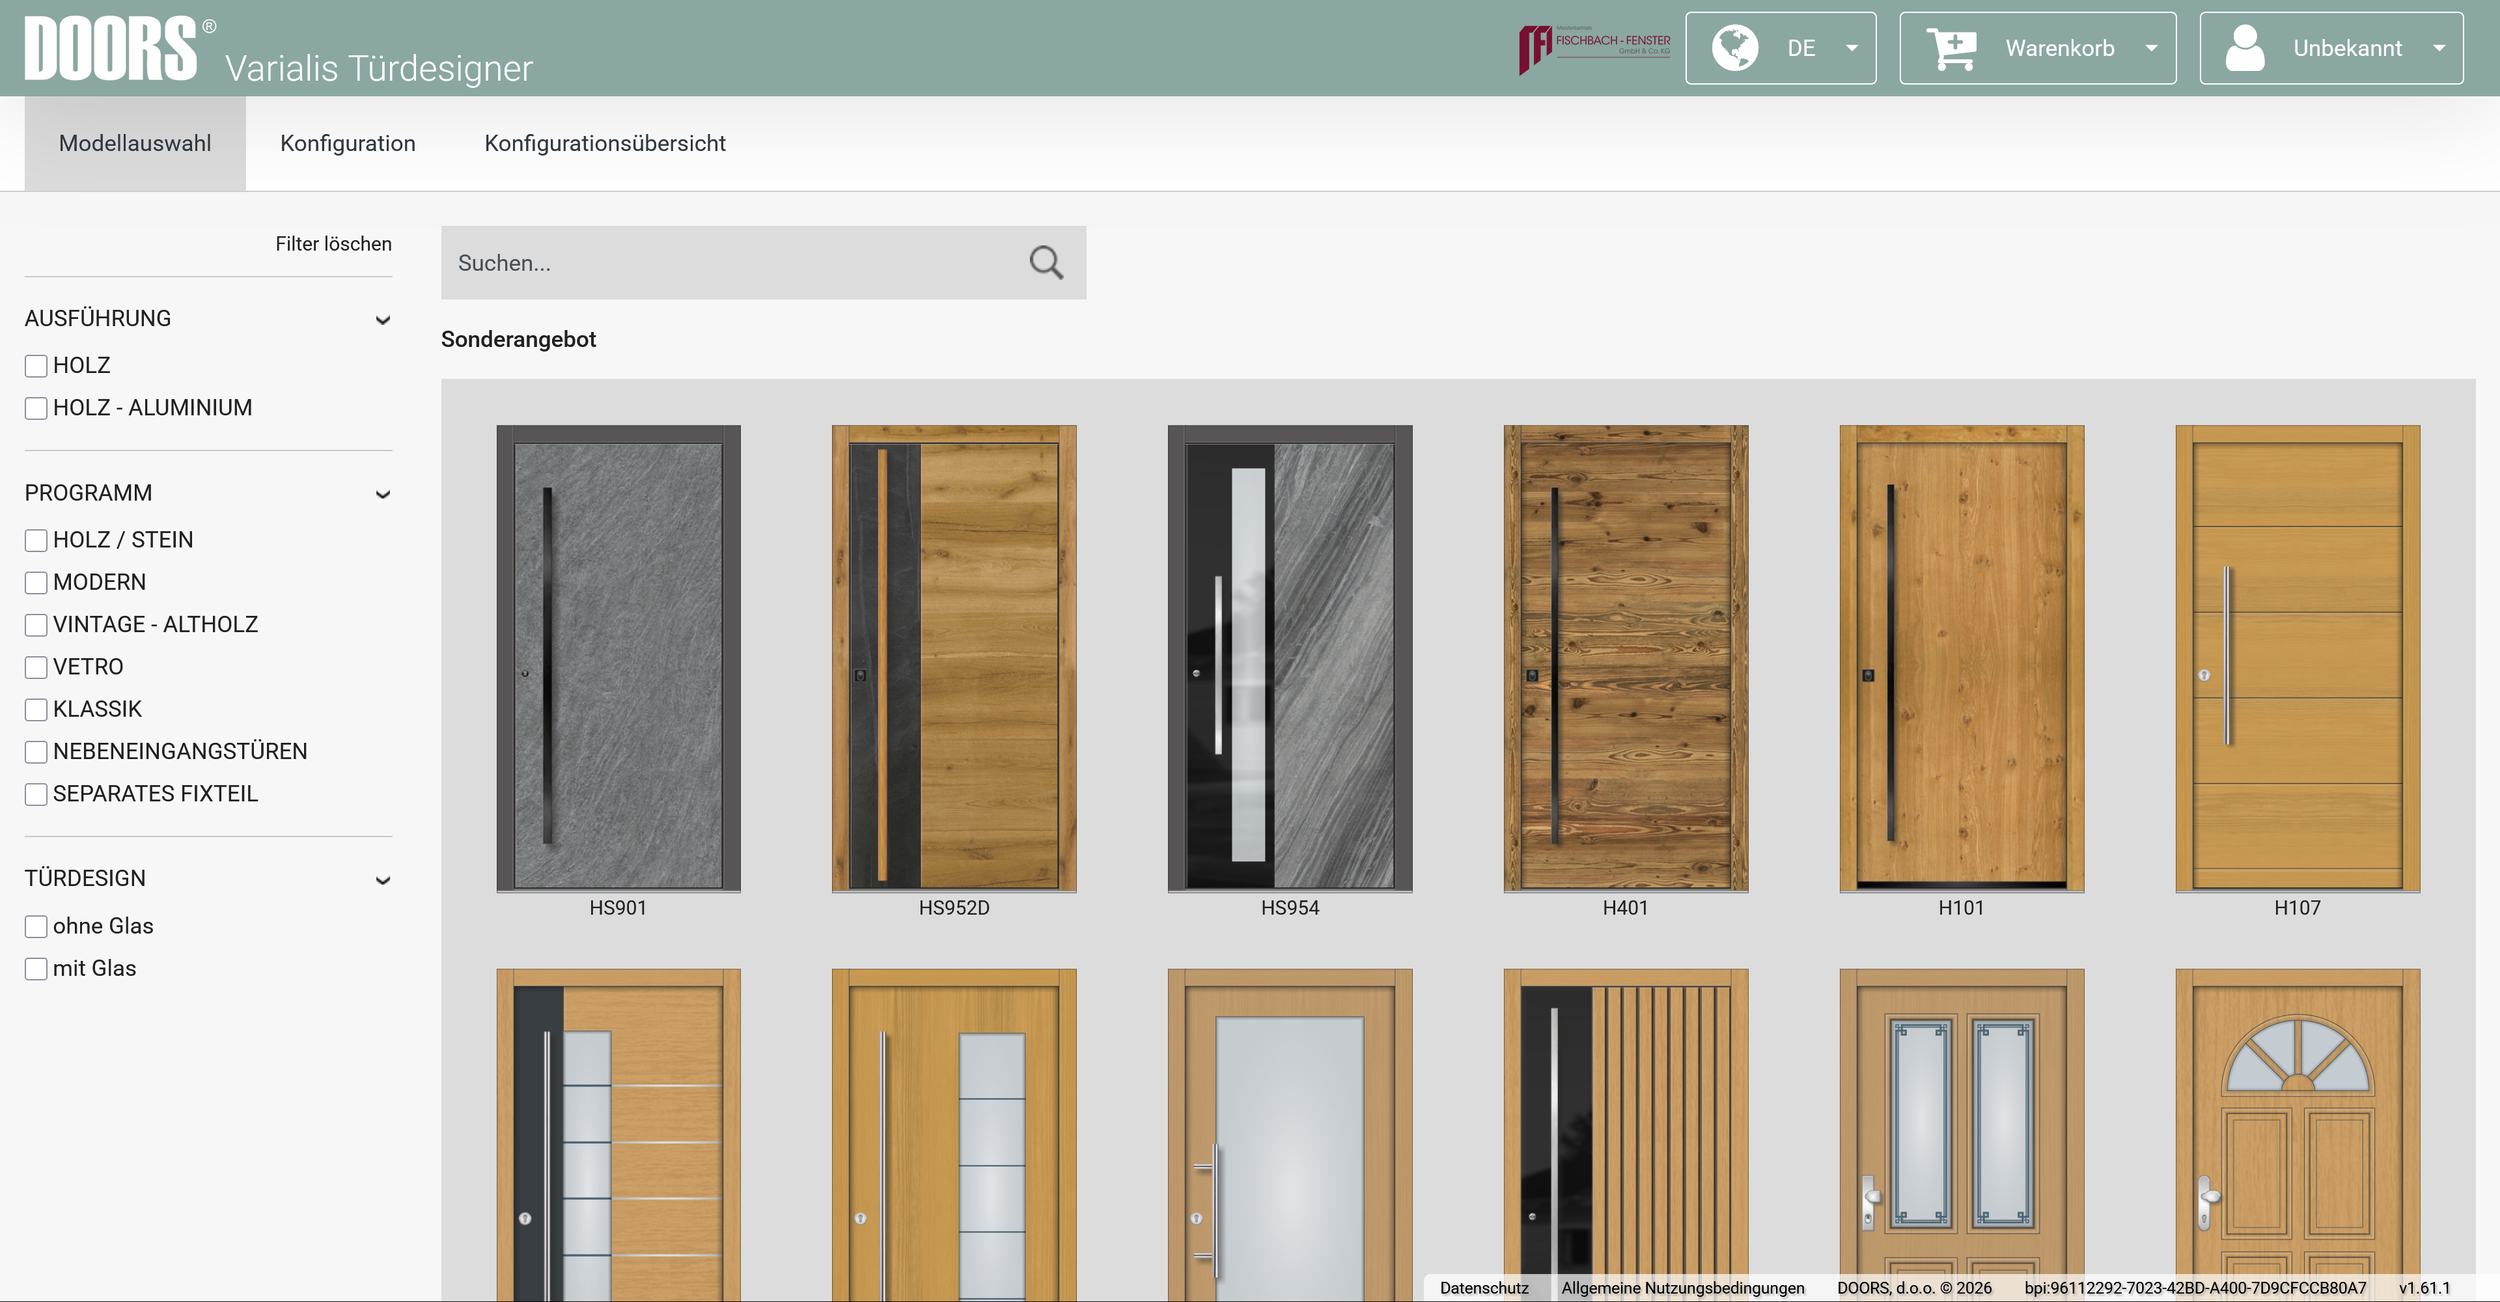
Task: Click the shopping cart icon
Action: pyautogui.click(x=1952, y=48)
